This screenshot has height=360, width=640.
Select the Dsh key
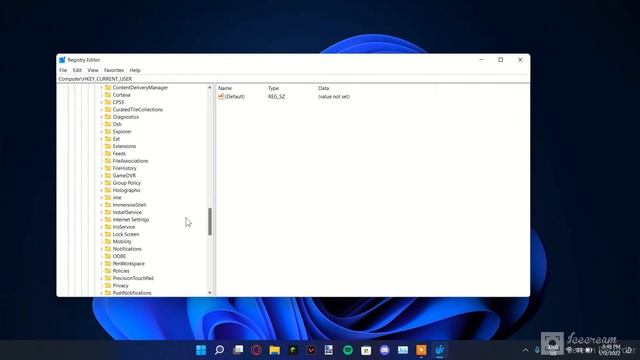point(117,124)
